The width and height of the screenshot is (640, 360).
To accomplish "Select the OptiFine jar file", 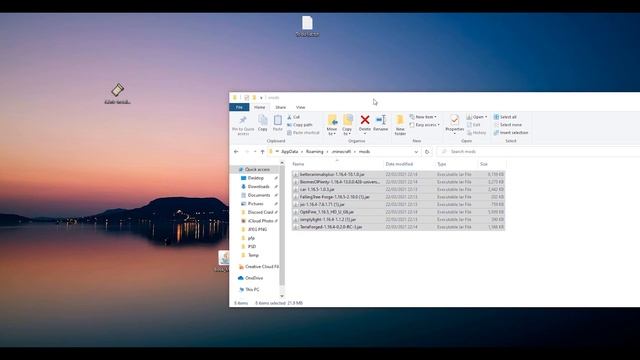I will point(398,212).
